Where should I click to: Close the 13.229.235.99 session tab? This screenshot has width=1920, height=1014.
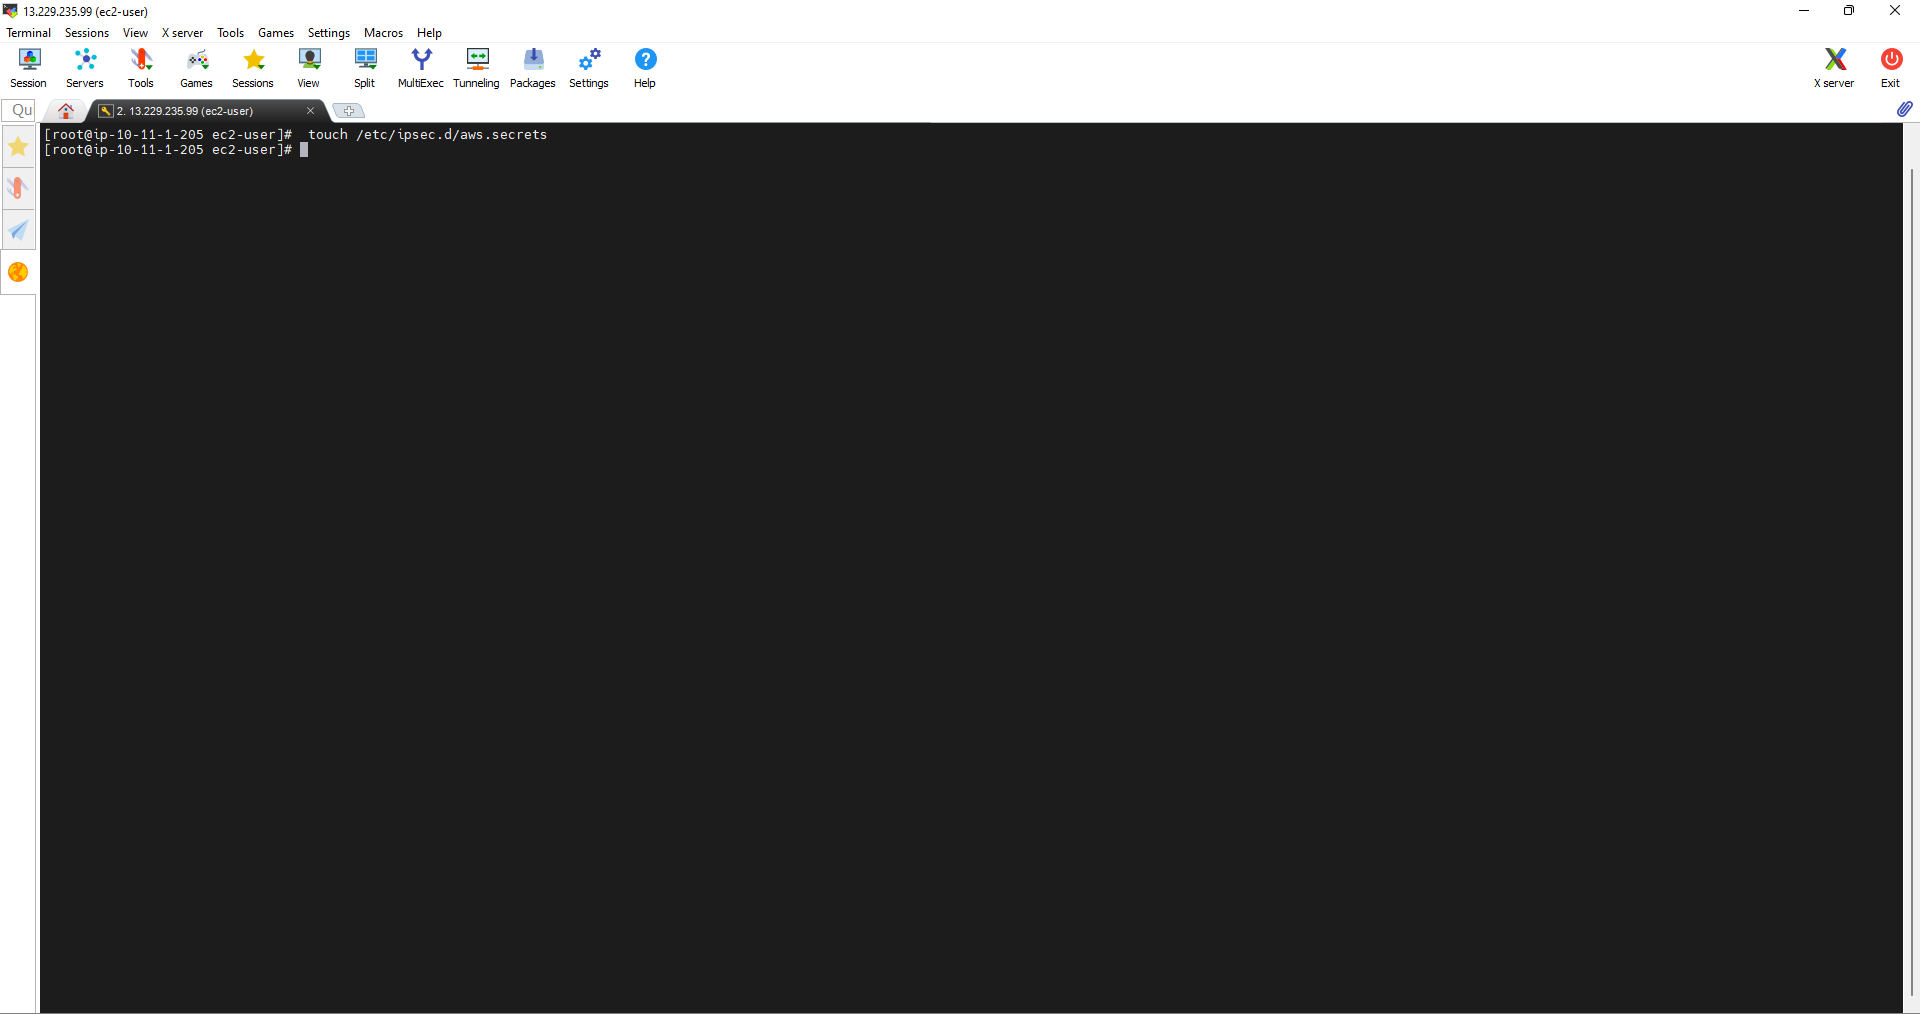[310, 111]
